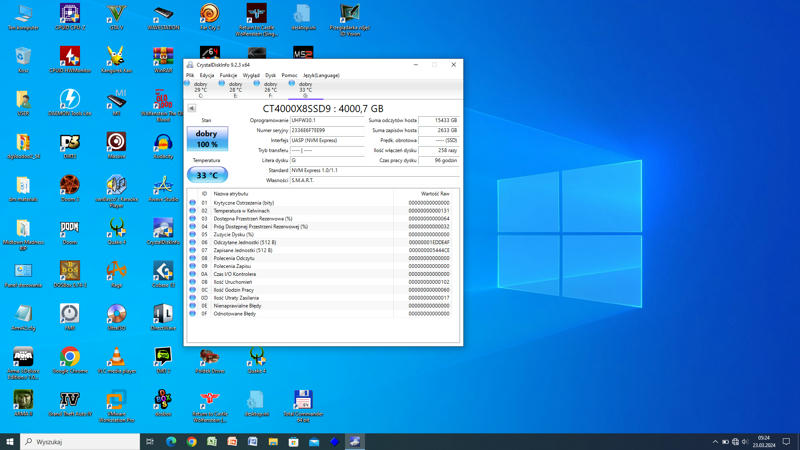This screenshot has height=450, width=800.
Task: Open the Arma desktop shortcut
Action: [23, 363]
